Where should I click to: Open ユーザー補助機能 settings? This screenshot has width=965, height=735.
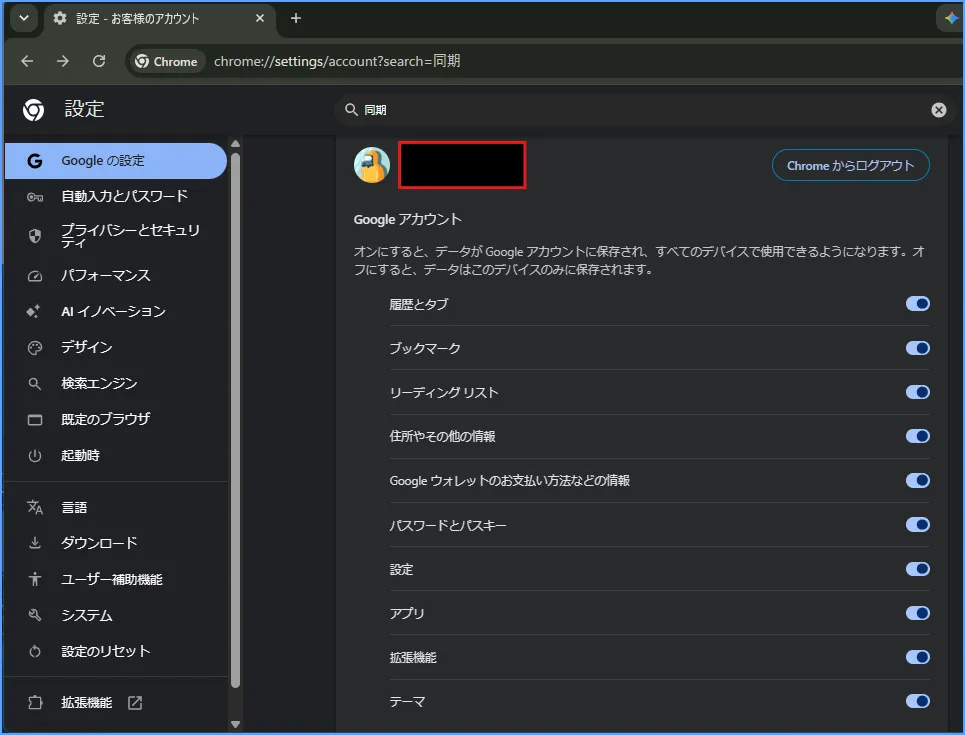click(116, 579)
